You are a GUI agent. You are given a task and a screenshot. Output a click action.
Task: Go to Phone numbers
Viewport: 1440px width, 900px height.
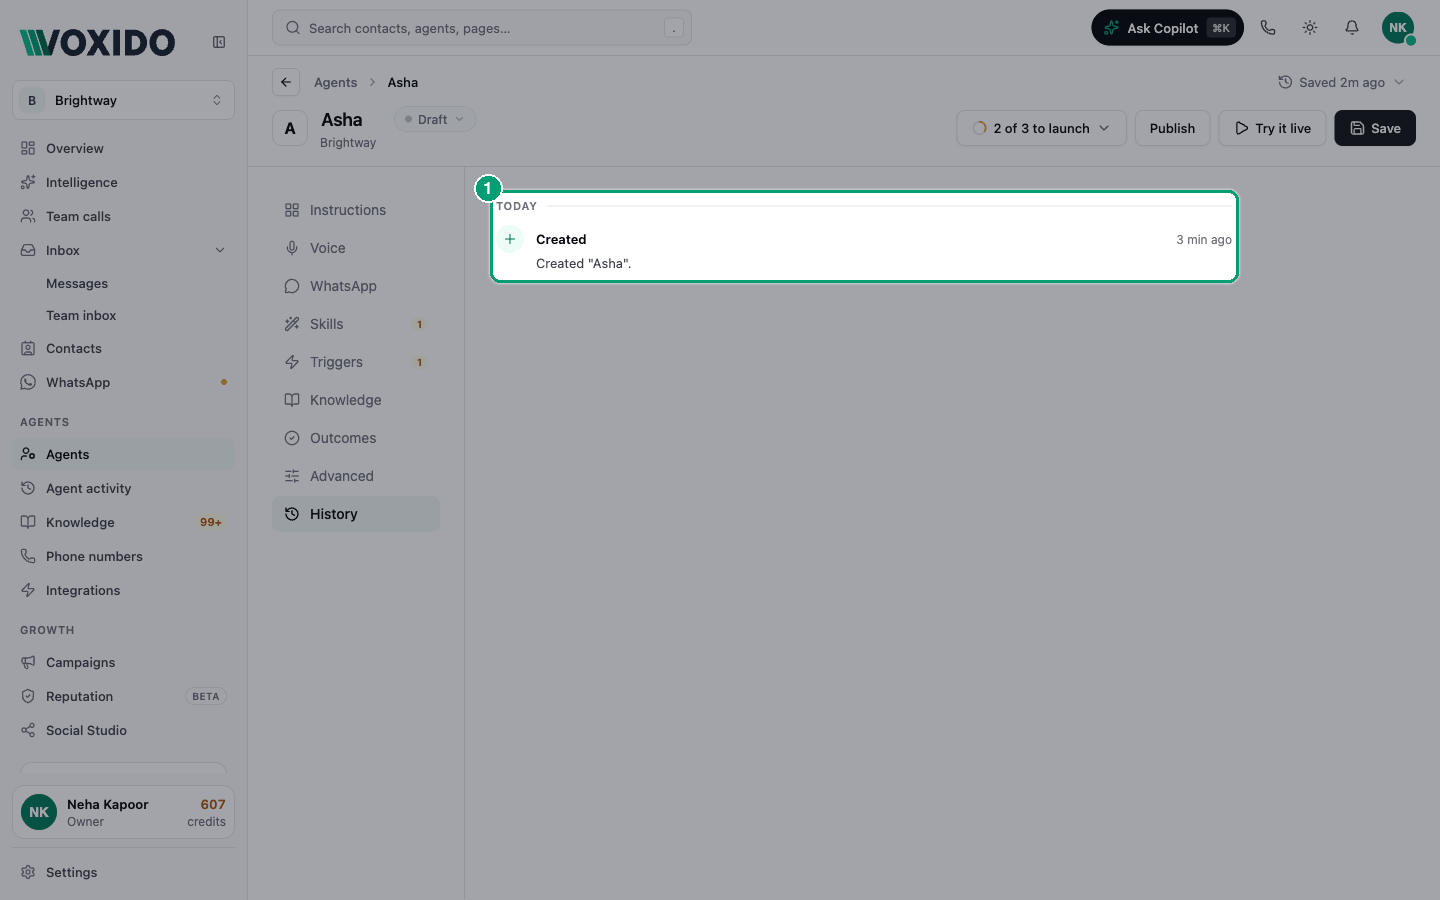[x=123, y=556]
